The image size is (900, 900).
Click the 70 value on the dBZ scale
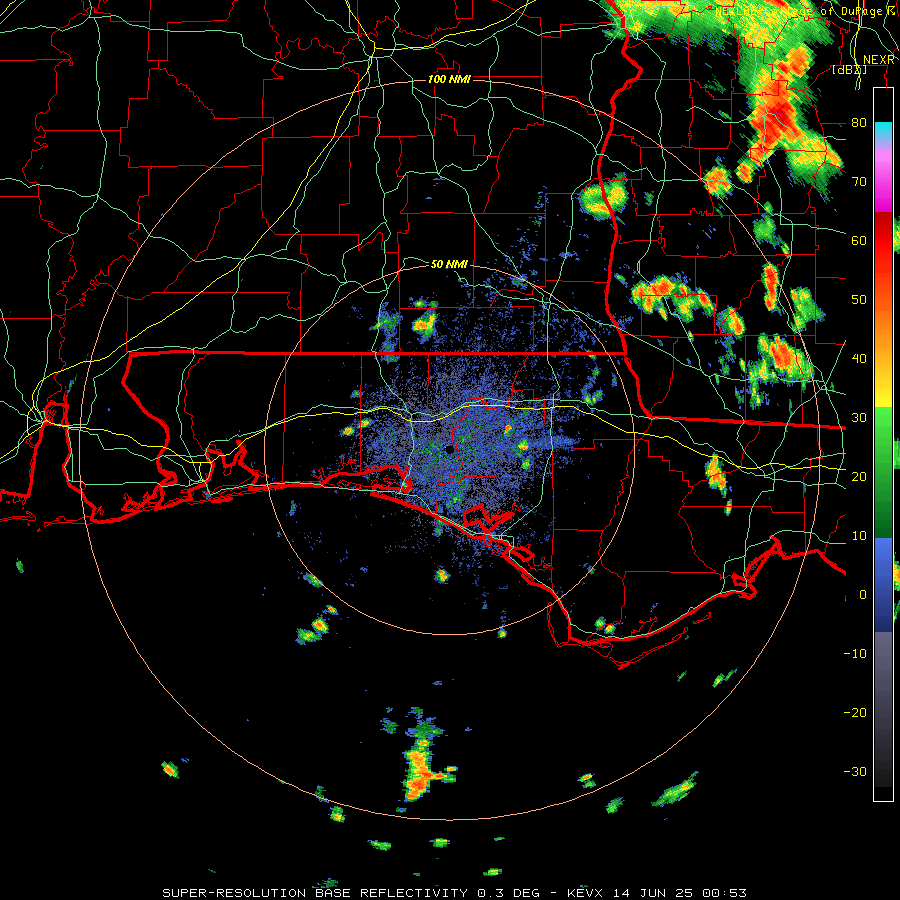coord(859,182)
